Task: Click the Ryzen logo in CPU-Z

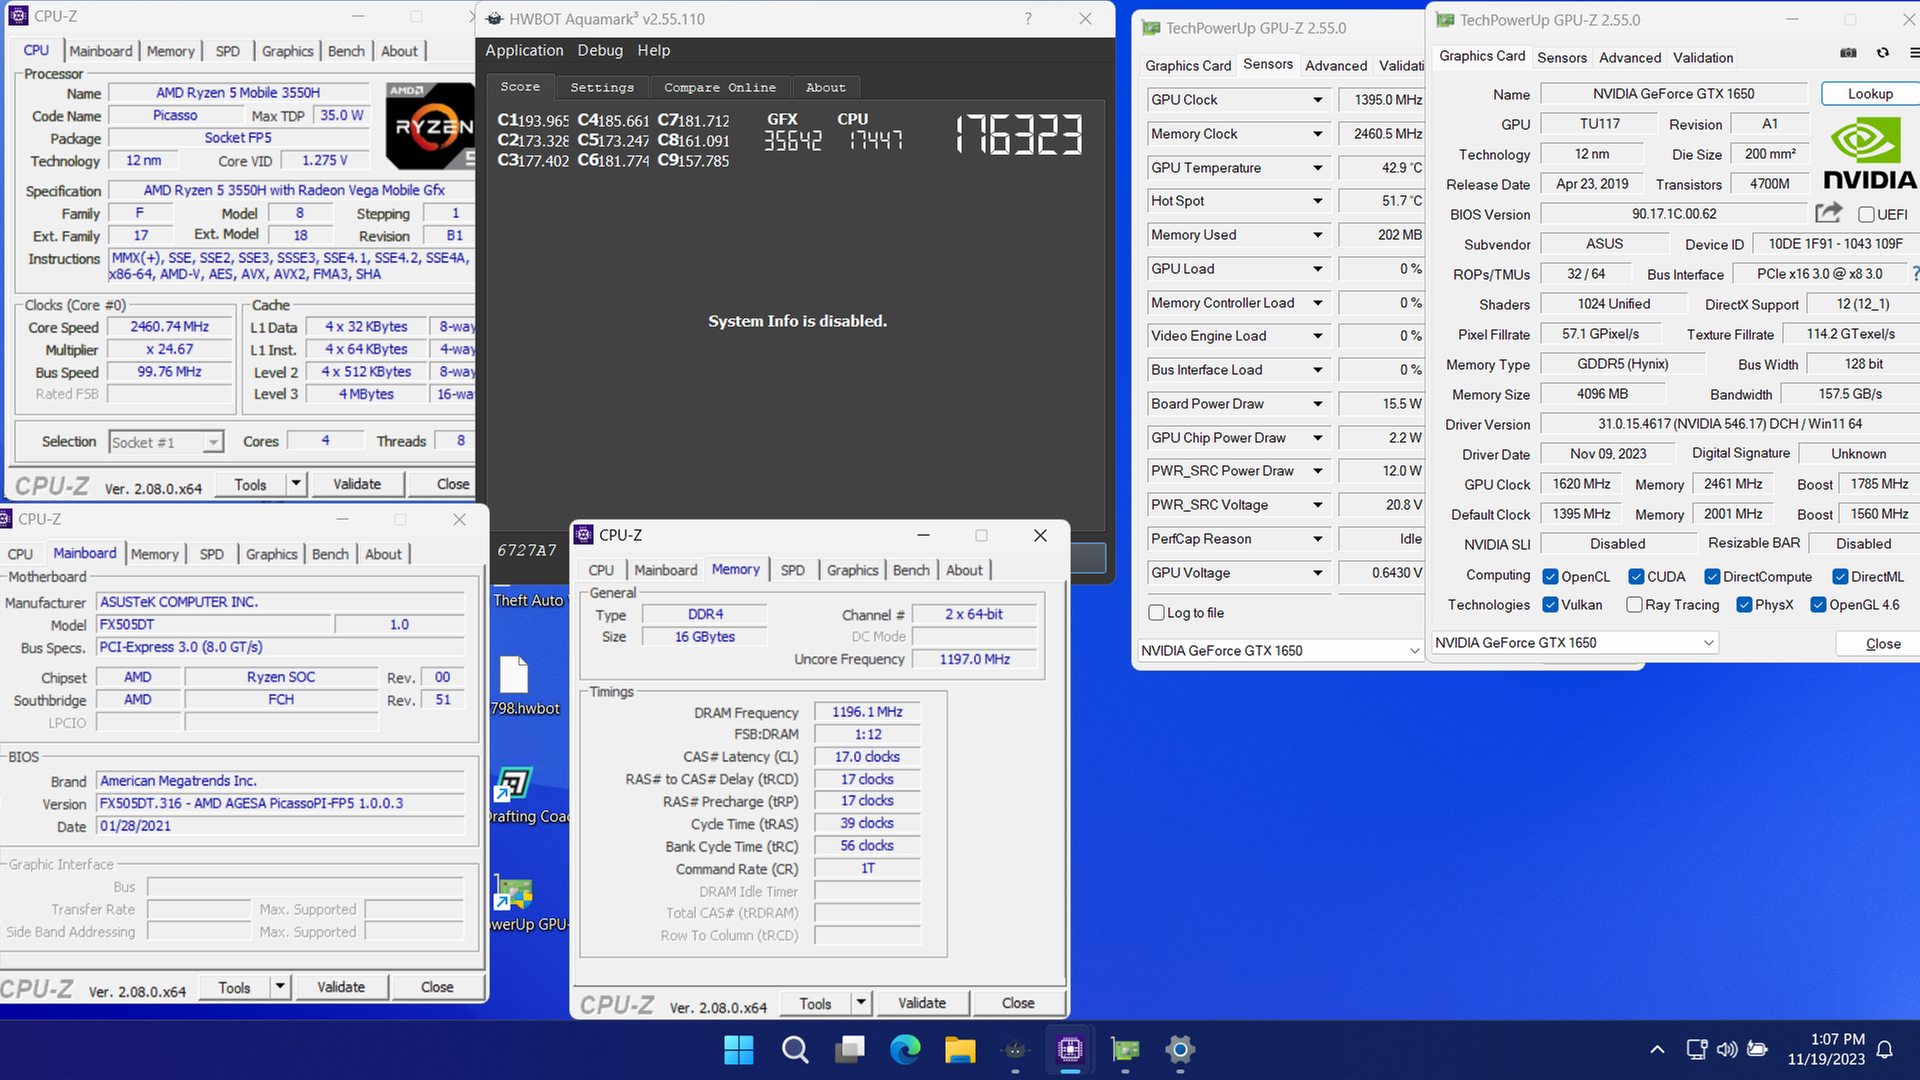Action: (x=430, y=126)
